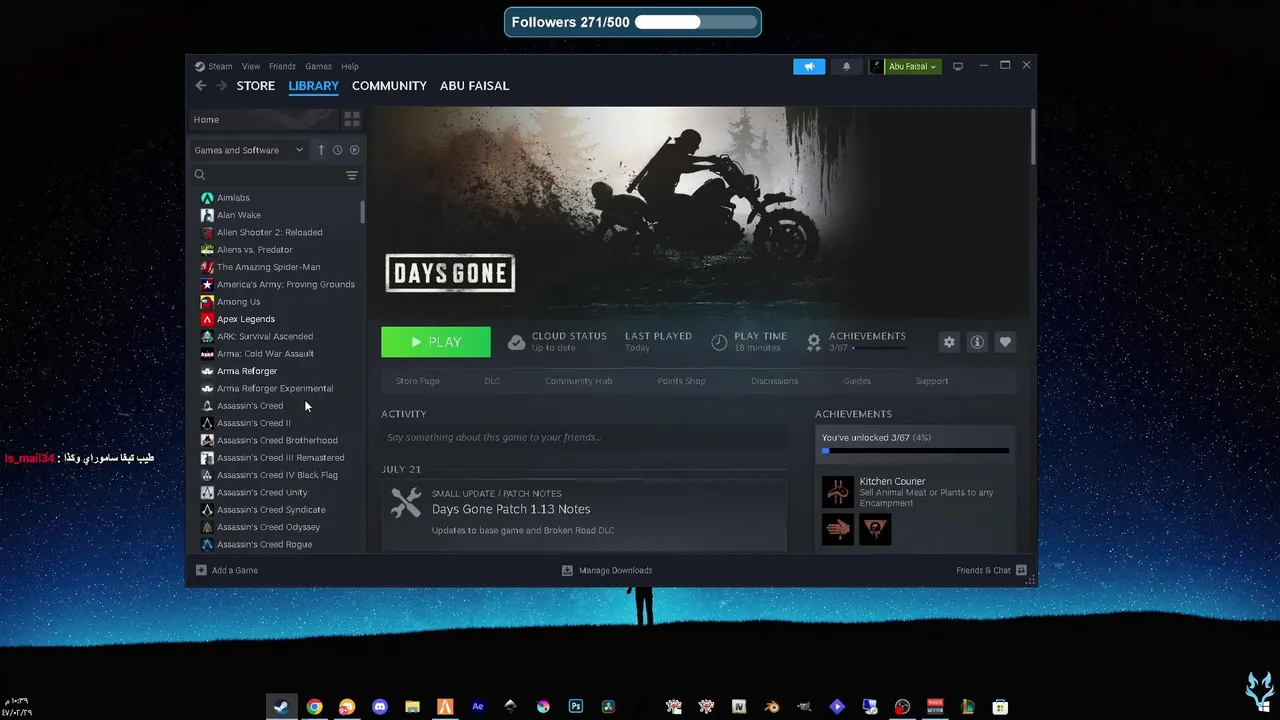Open the Store Page link
The image size is (1280, 720).
tap(417, 381)
